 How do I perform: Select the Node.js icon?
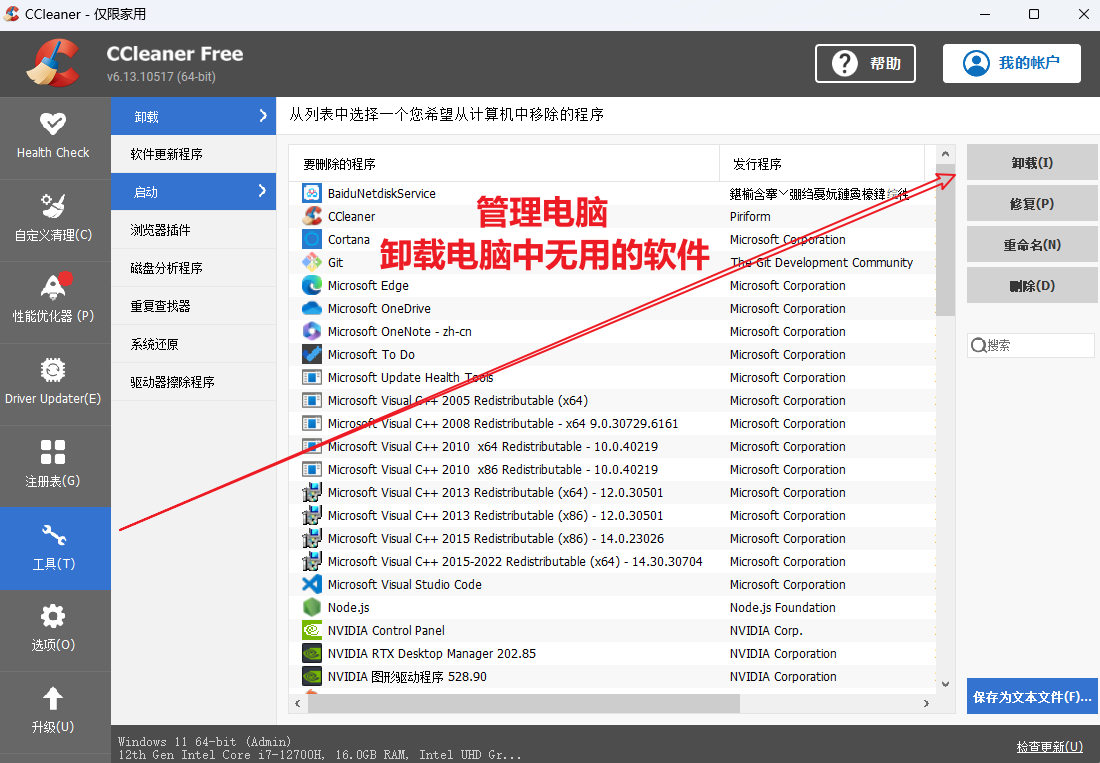click(311, 607)
